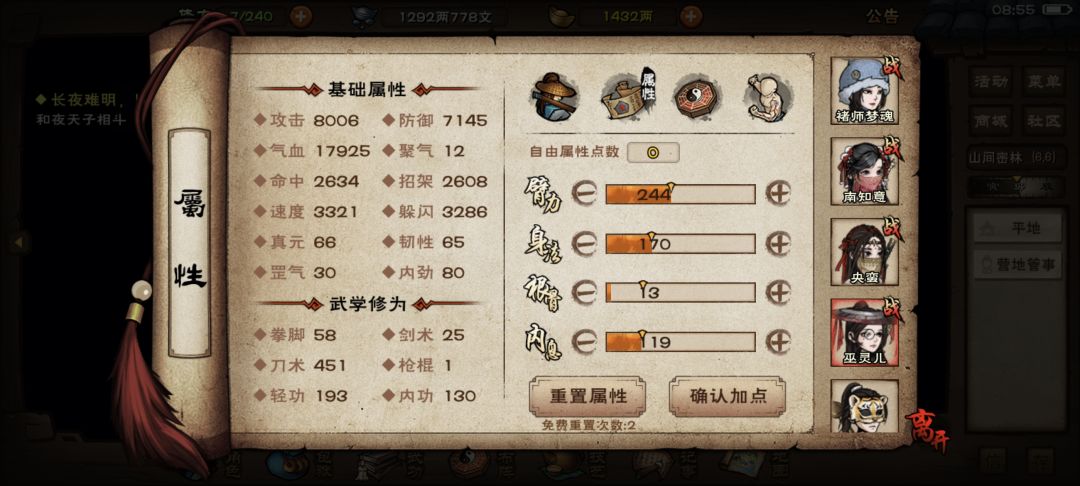
Task: Click 重置属性 reset button
Action: click(x=588, y=397)
